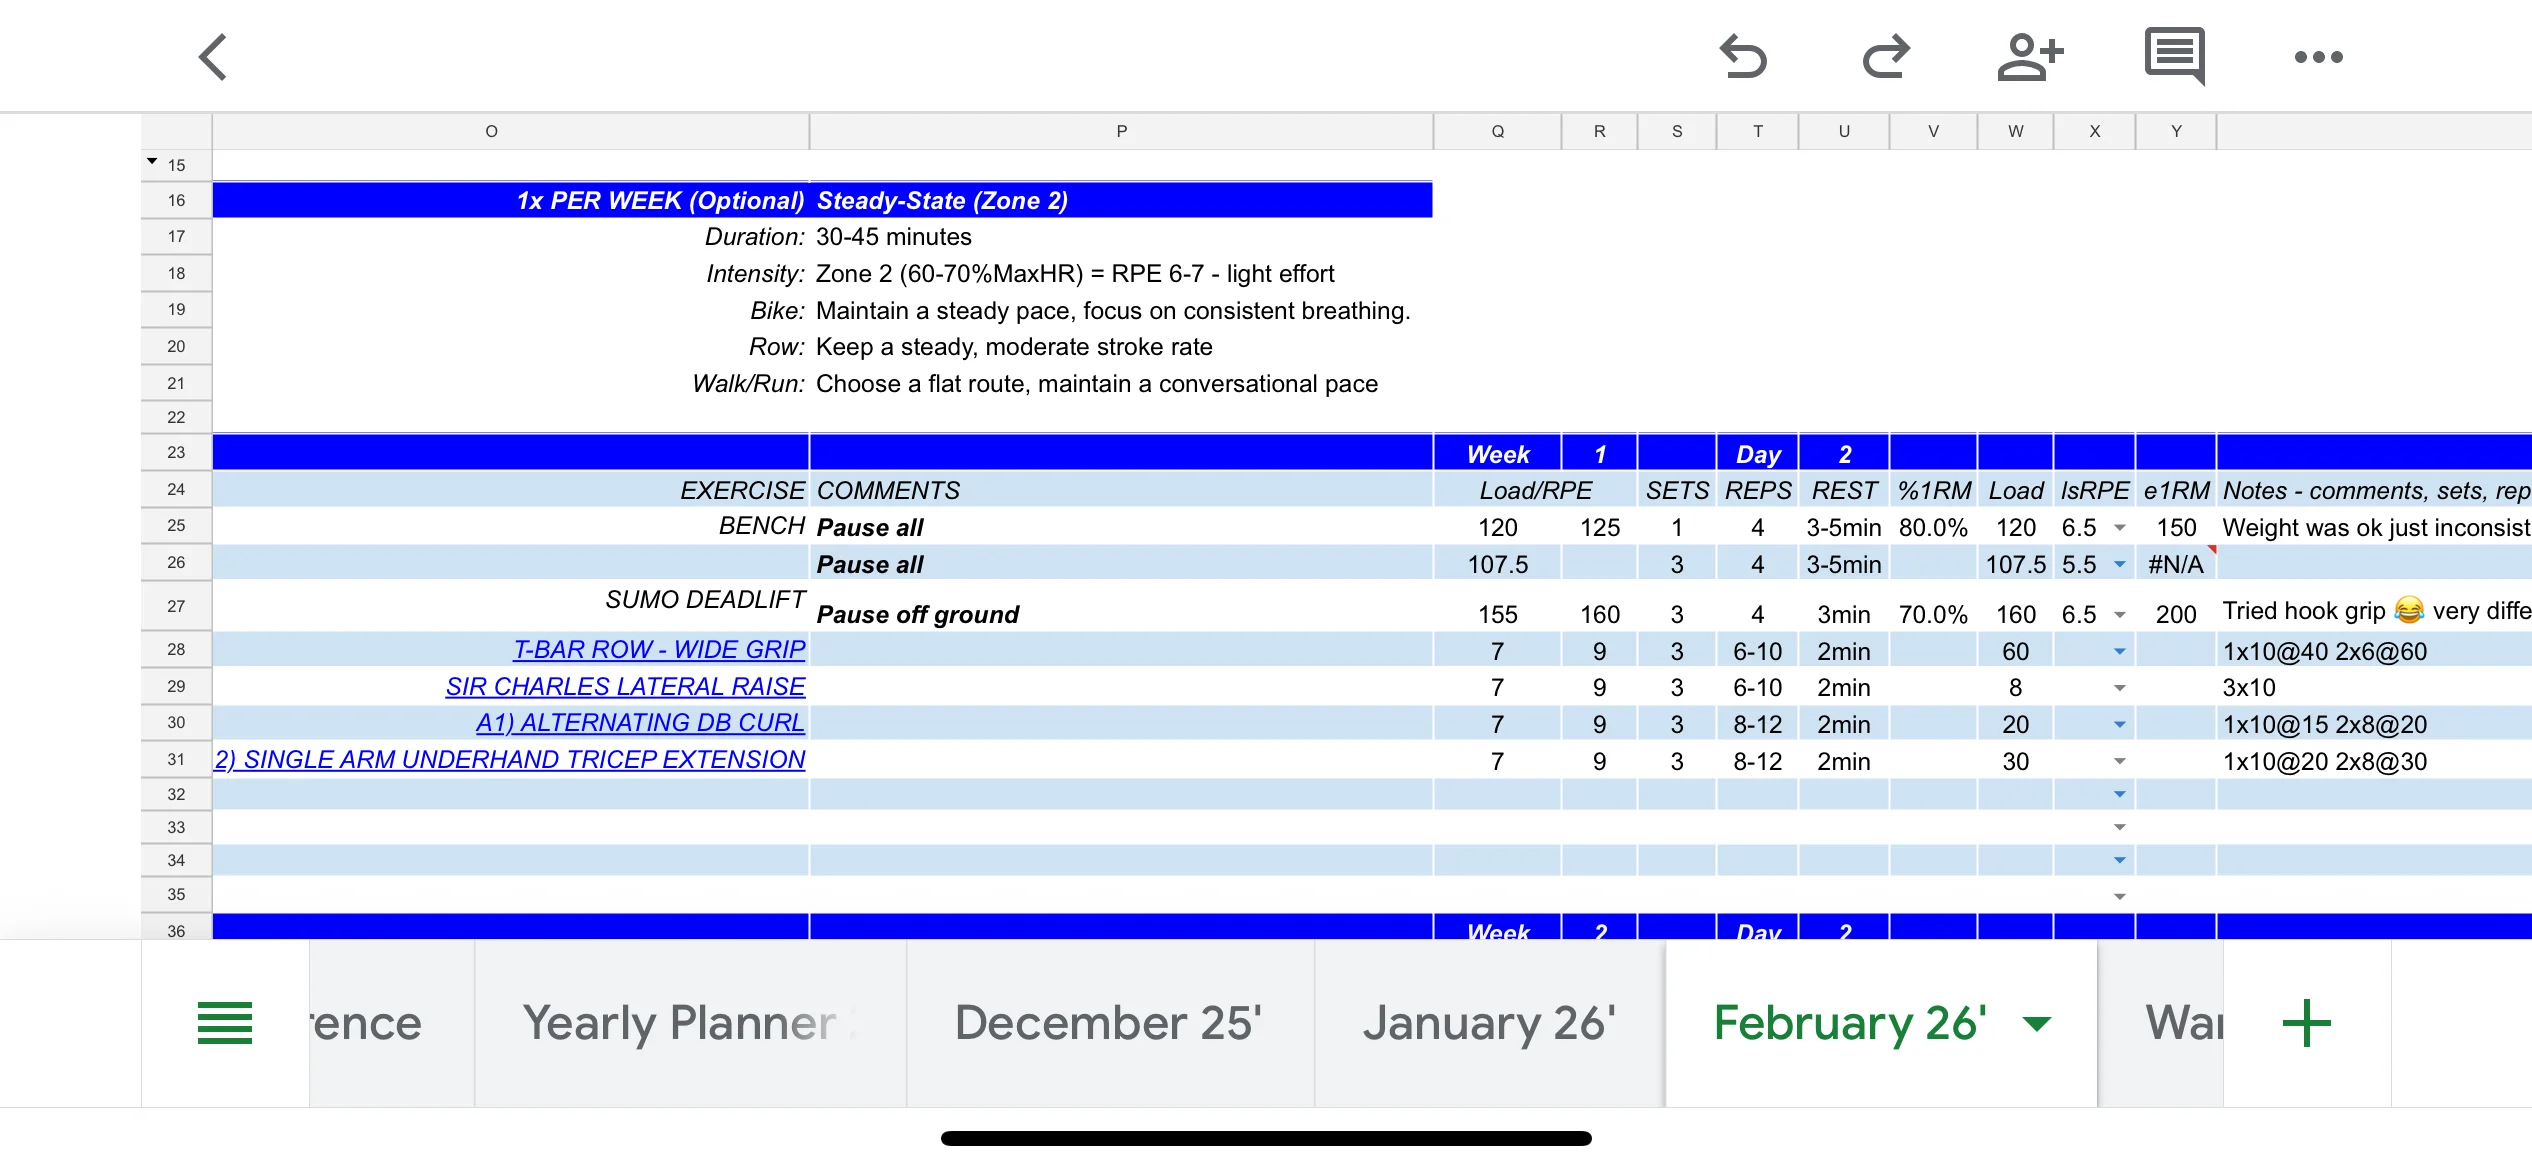Open the three-dot more menu

2318,57
